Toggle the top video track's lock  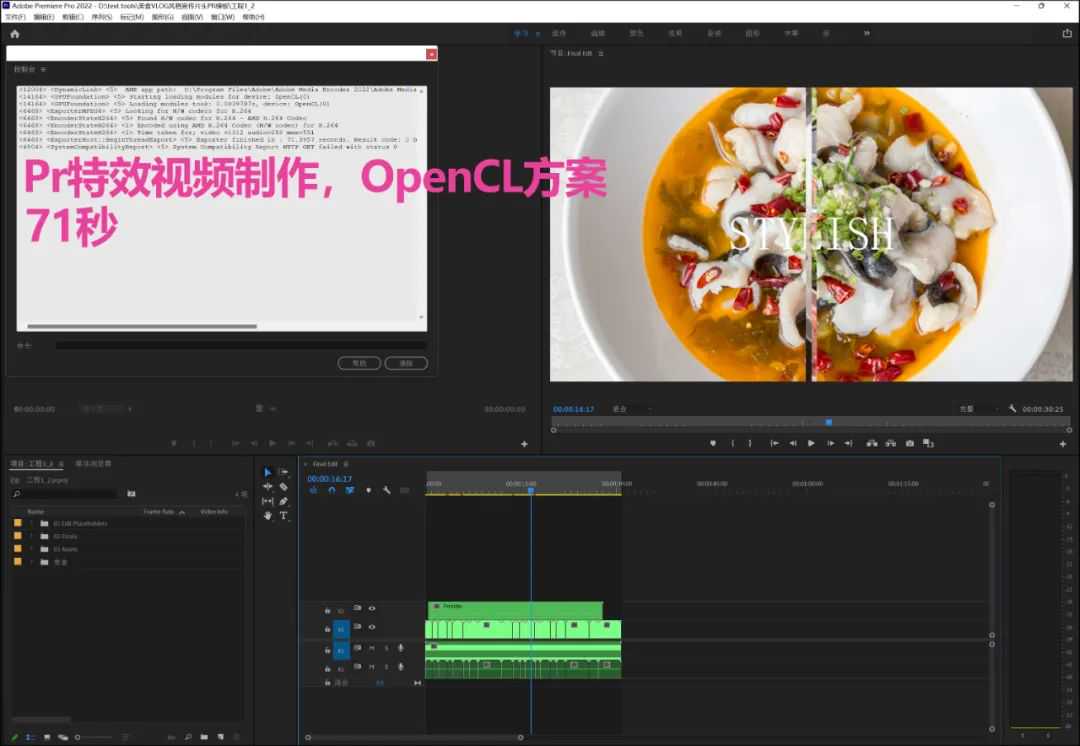pos(327,609)
